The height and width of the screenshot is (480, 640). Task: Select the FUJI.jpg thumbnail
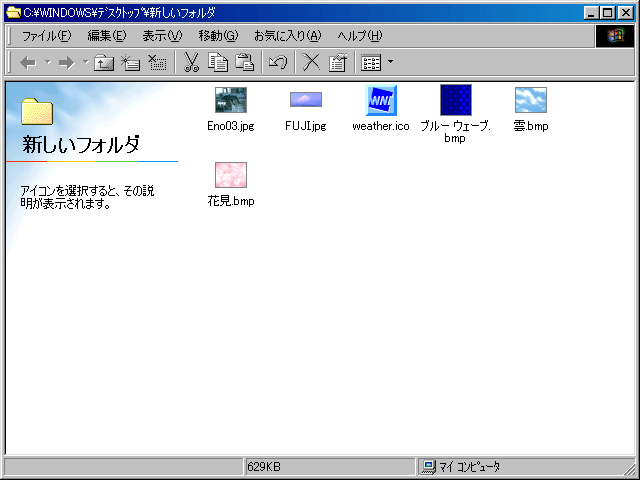[x=306, y=100]
